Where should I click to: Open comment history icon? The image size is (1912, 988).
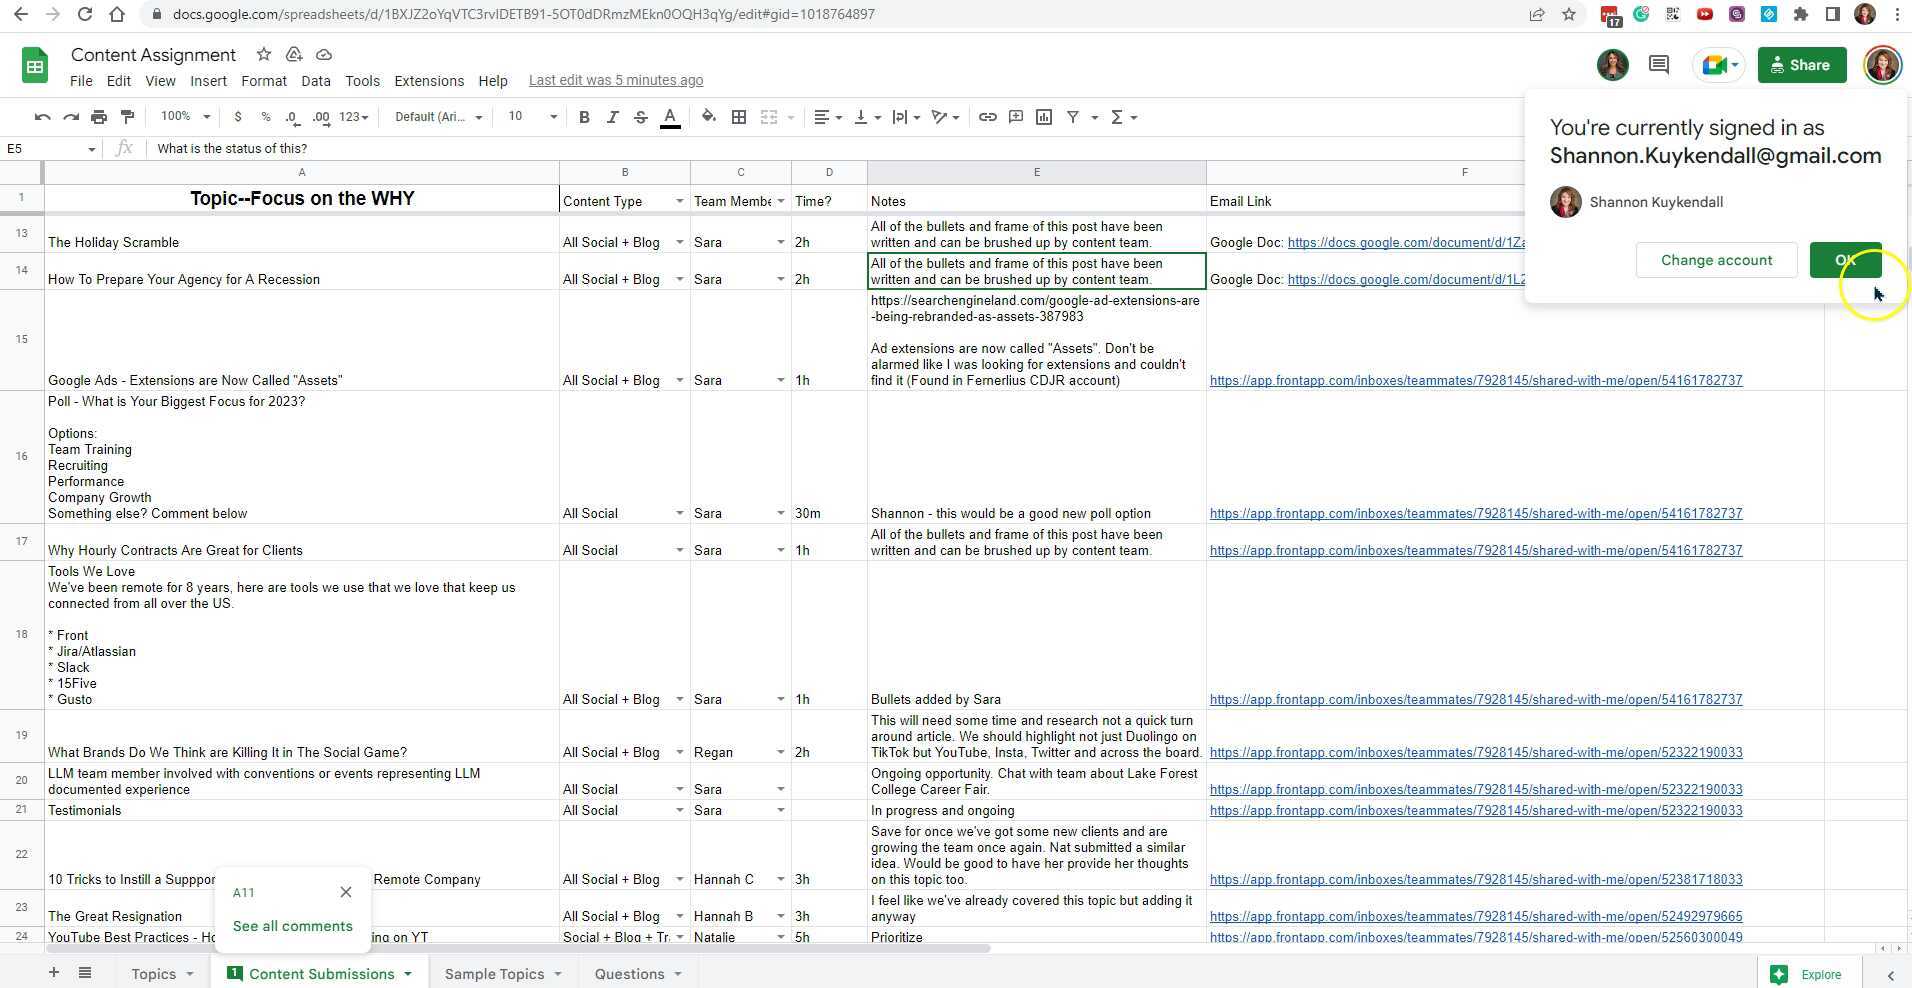coord(1659,65)
